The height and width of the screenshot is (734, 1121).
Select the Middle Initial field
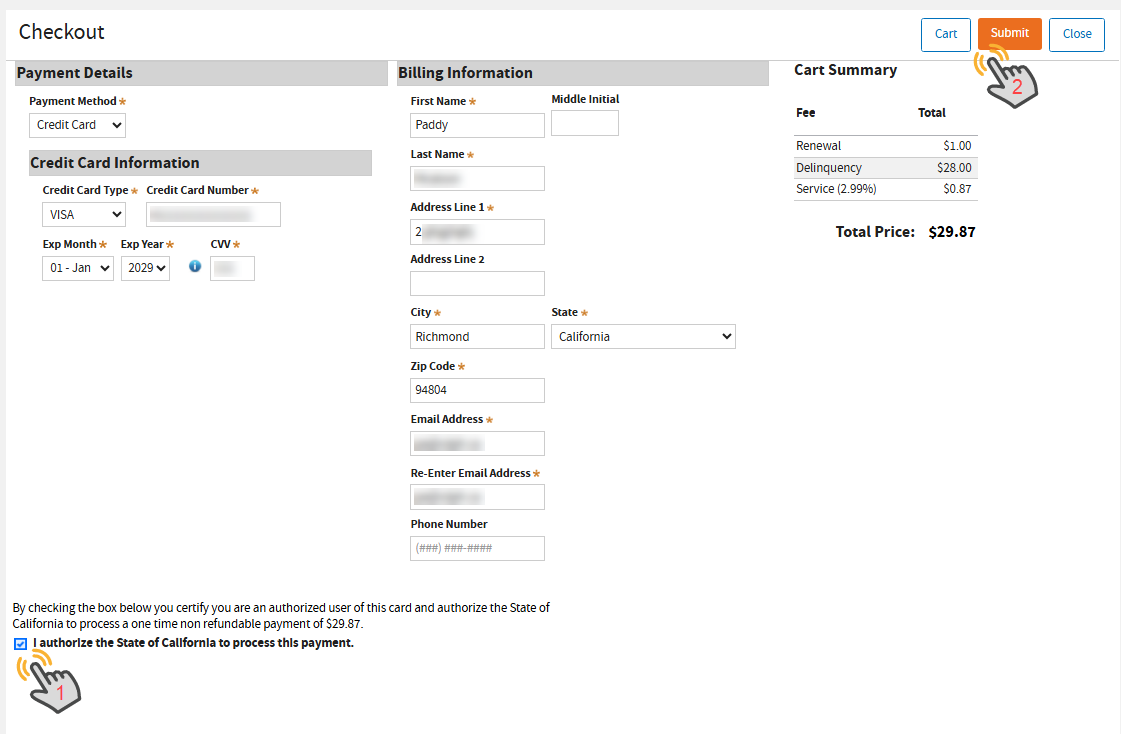pyautogui.click(x=584, y=123)
